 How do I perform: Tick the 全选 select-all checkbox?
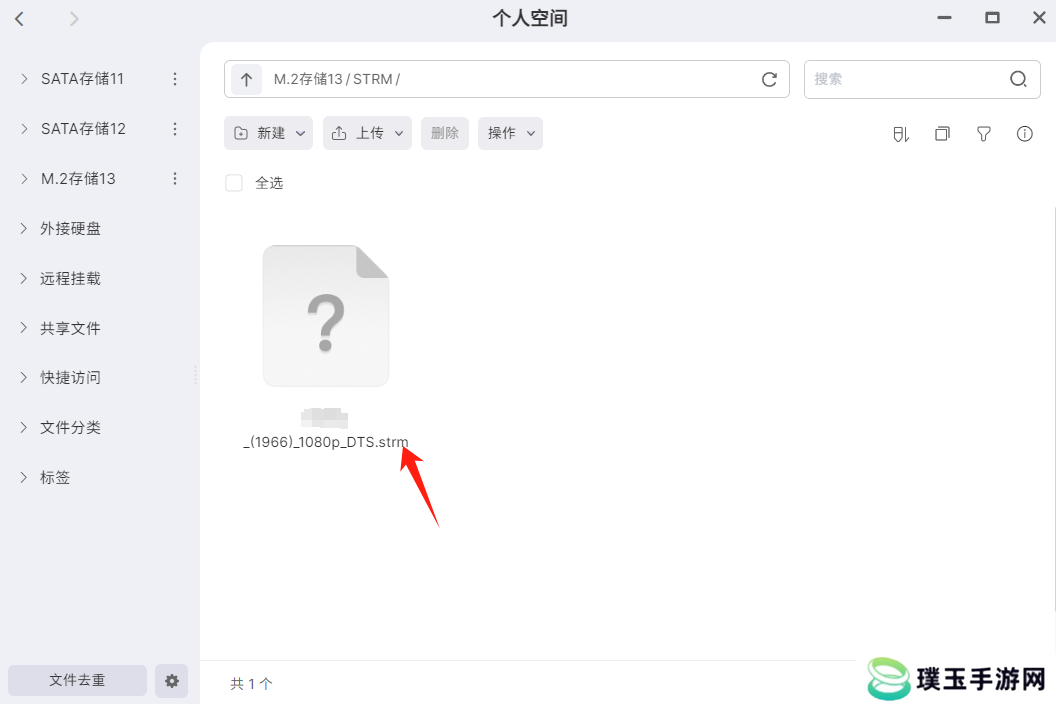pos(234,183)
